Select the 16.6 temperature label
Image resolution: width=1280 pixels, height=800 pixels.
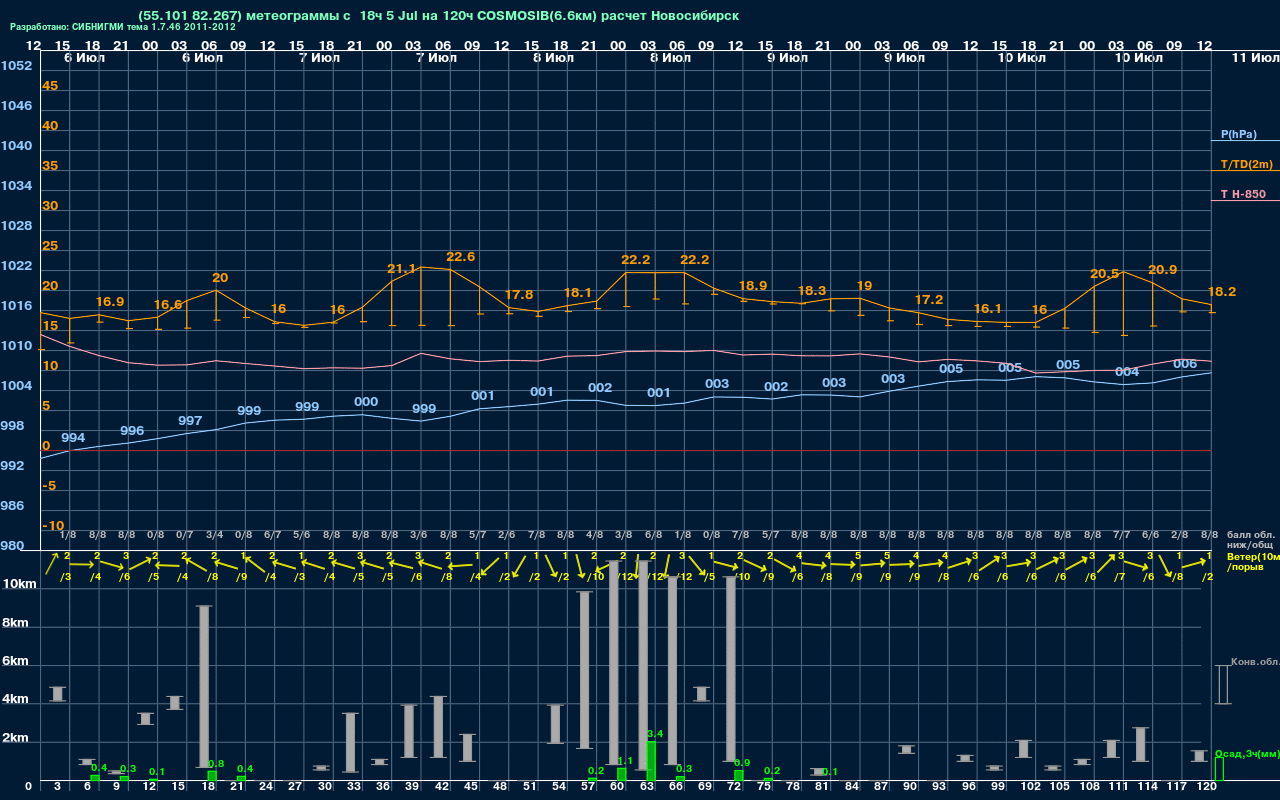(168, 305)
